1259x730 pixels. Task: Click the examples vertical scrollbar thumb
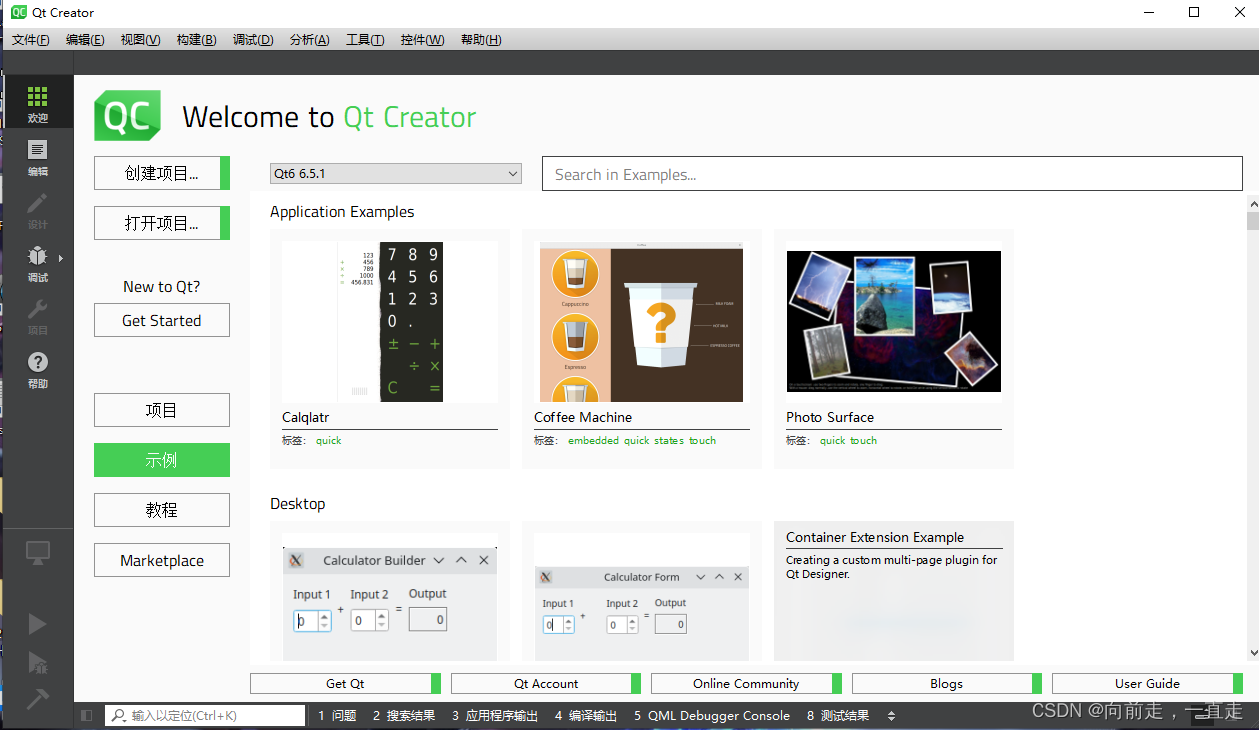pyautogui.click(x=1253, y=221)
